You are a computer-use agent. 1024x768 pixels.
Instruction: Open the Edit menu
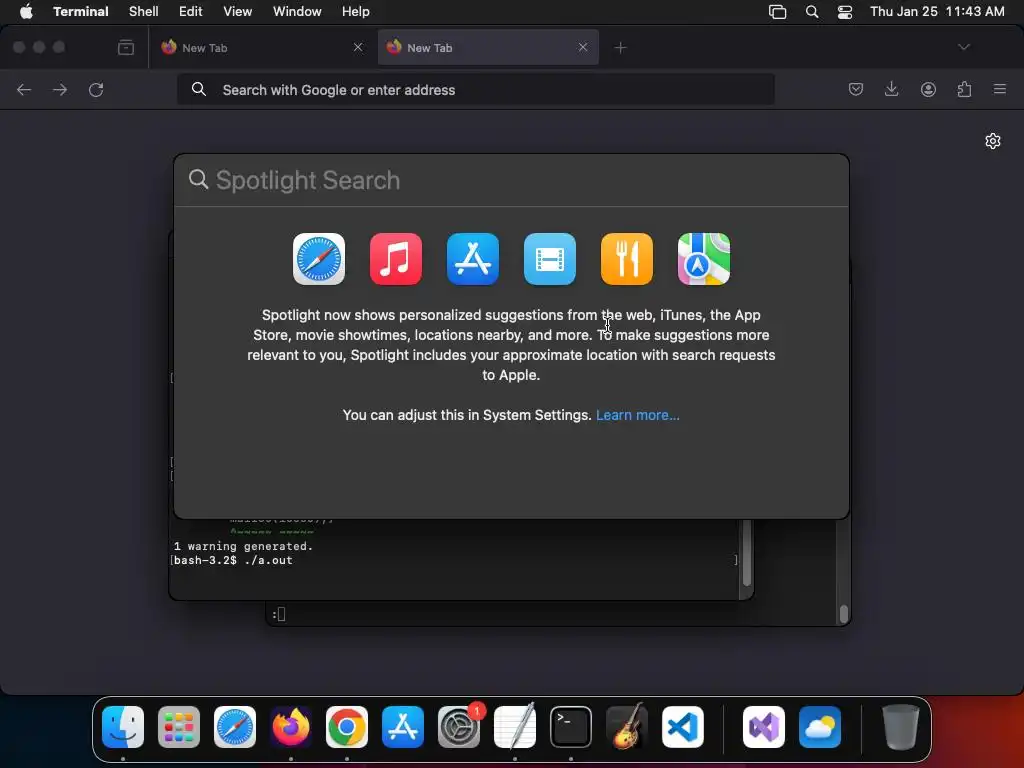pyautogui.click(x=191, y=12)
